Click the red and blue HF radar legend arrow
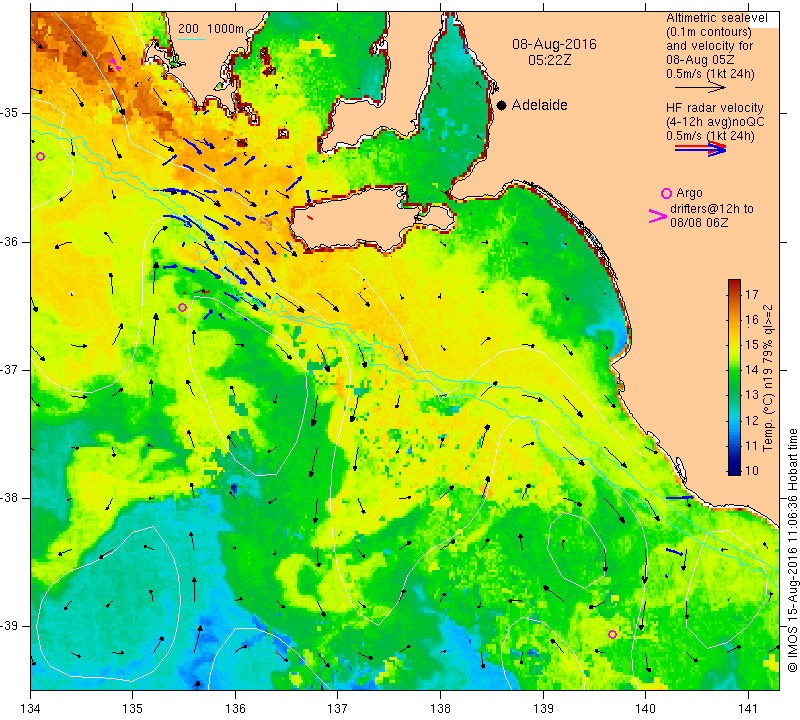This screenshot has width=800, height=720. 701,149
